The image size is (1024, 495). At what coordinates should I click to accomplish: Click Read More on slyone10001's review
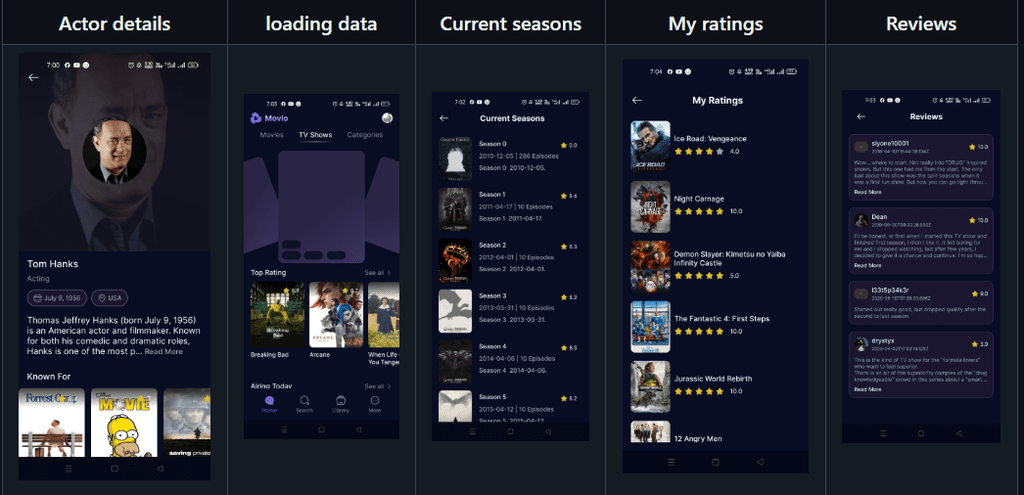pyautogui.click(x=867, y=192)
